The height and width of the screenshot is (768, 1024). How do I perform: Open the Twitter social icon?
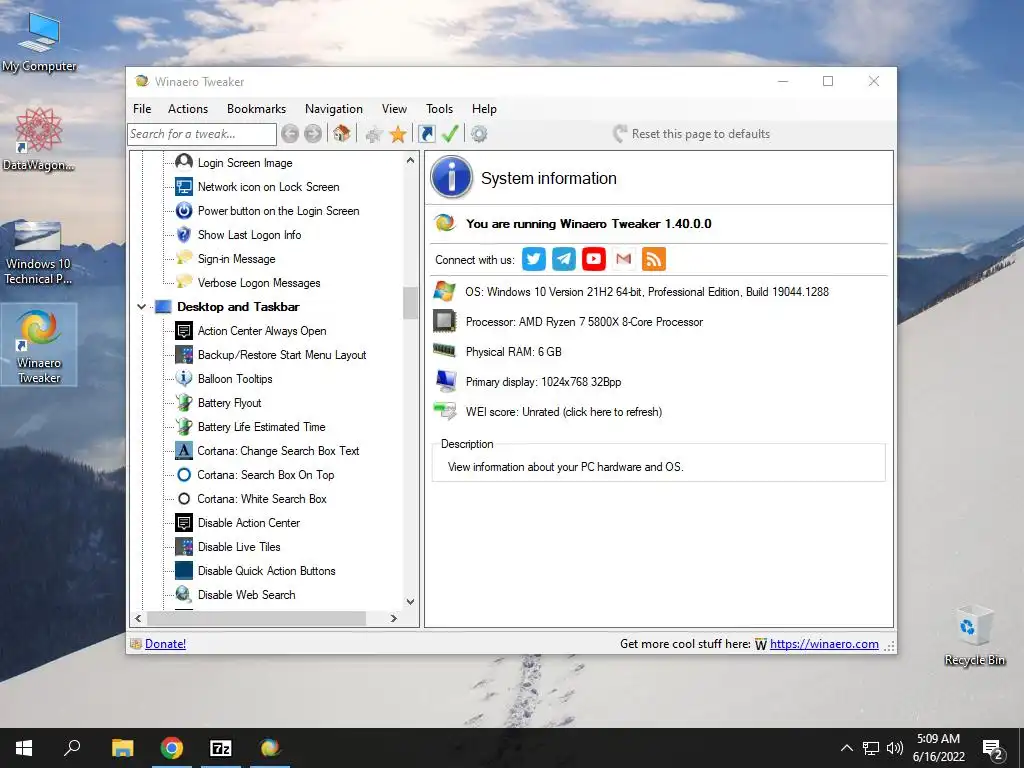click(534, 259)
